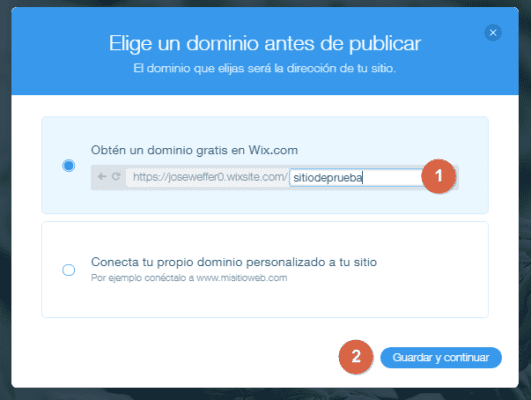This screenshot has height=400, width=531.
Task: Click the Guardar y continuar button
Action: coord(441,357)
